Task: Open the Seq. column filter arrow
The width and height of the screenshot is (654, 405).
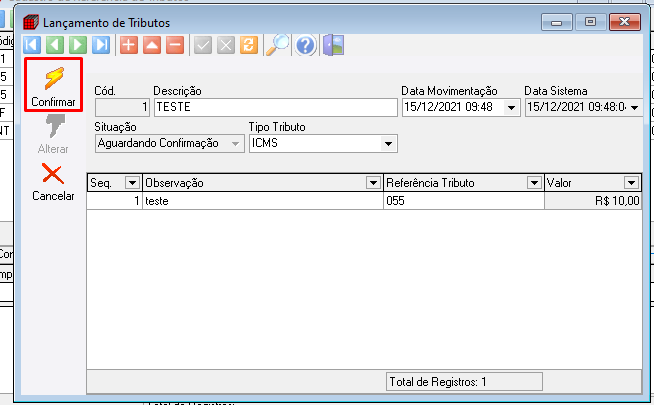Action: tap(132, 183)
